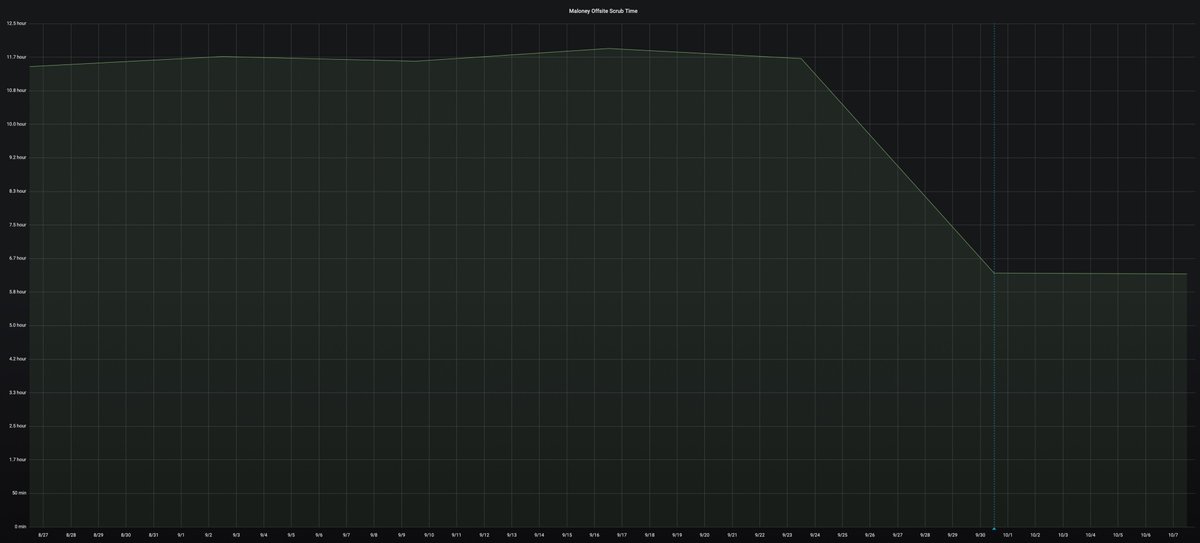Click the 5.0 hour y-axis label
The width and height of the screenshot is (1200, 543).
click(x=17, y=325)
